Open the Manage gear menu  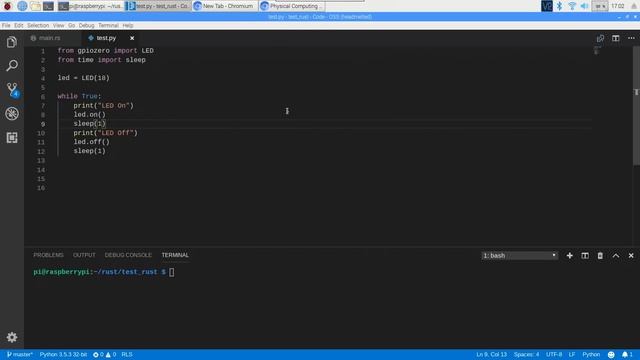pos(12,337)
